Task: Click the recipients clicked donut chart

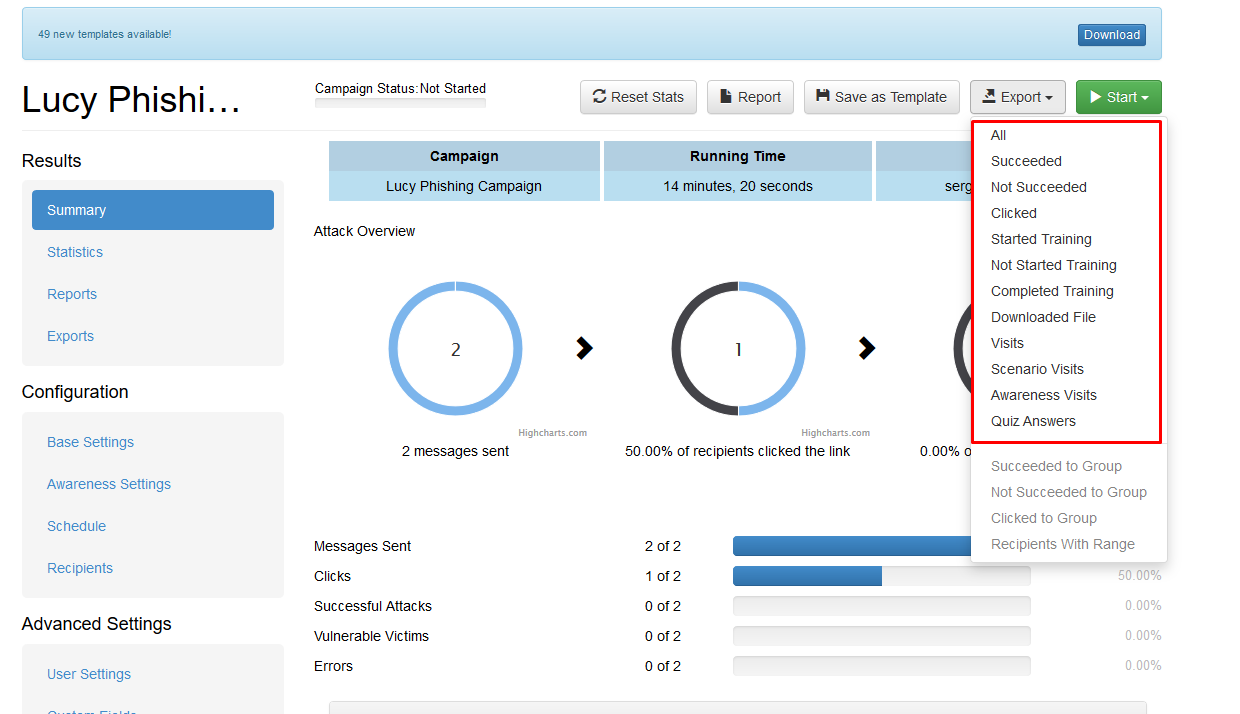Action: coord(738,349)
